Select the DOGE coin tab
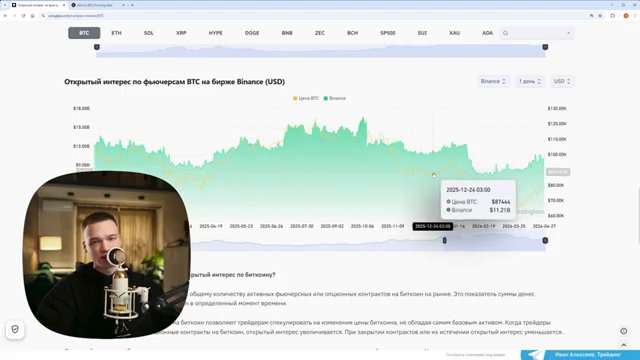Viewport: 640px width, 360px height. coord(252,33)
